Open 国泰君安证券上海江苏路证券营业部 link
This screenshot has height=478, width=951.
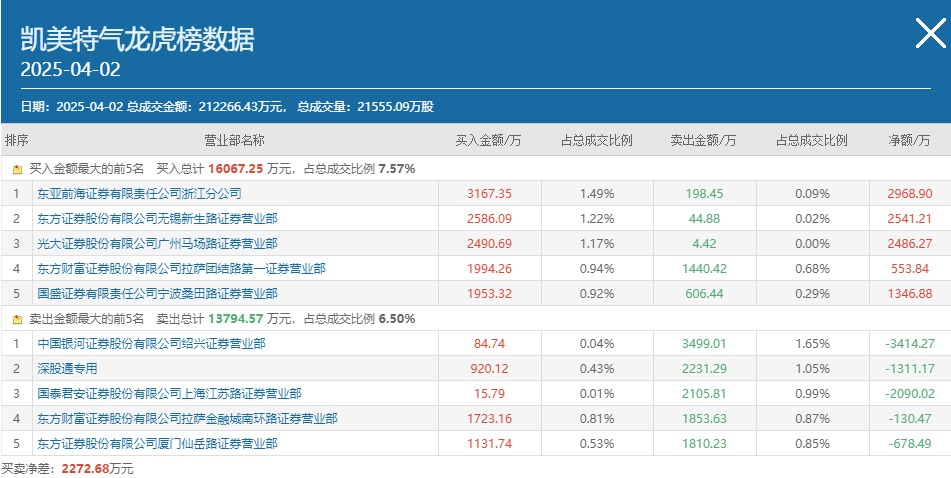click(169, 394)
